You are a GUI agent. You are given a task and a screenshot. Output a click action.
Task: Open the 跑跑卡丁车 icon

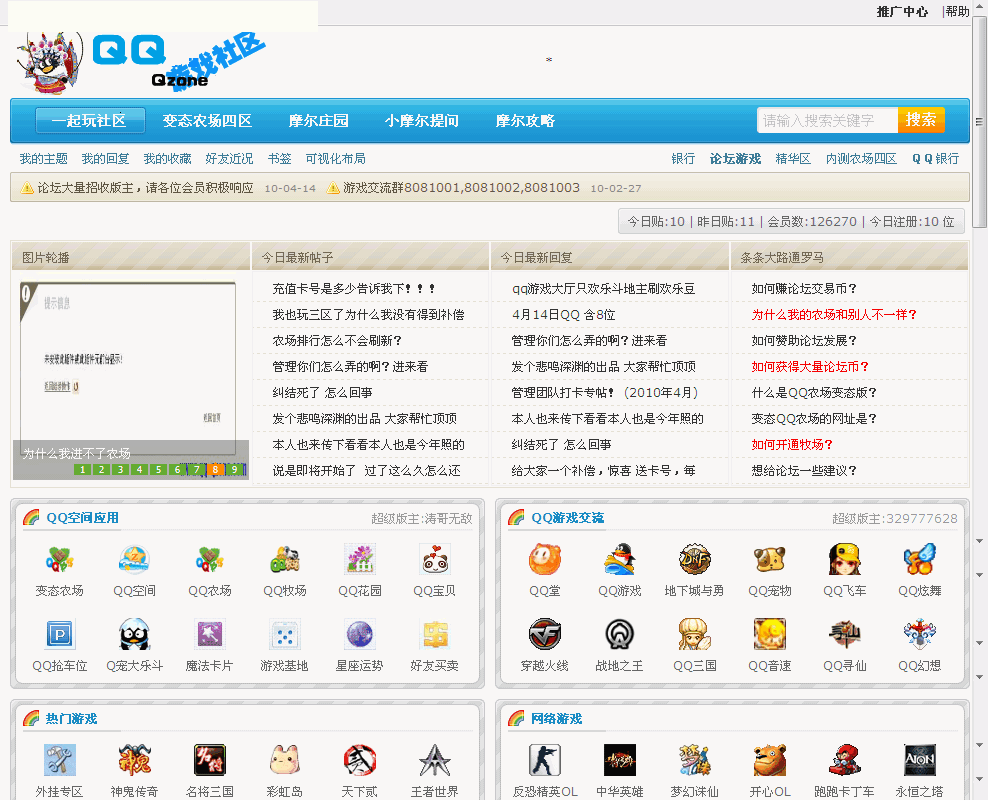(845, 760)
